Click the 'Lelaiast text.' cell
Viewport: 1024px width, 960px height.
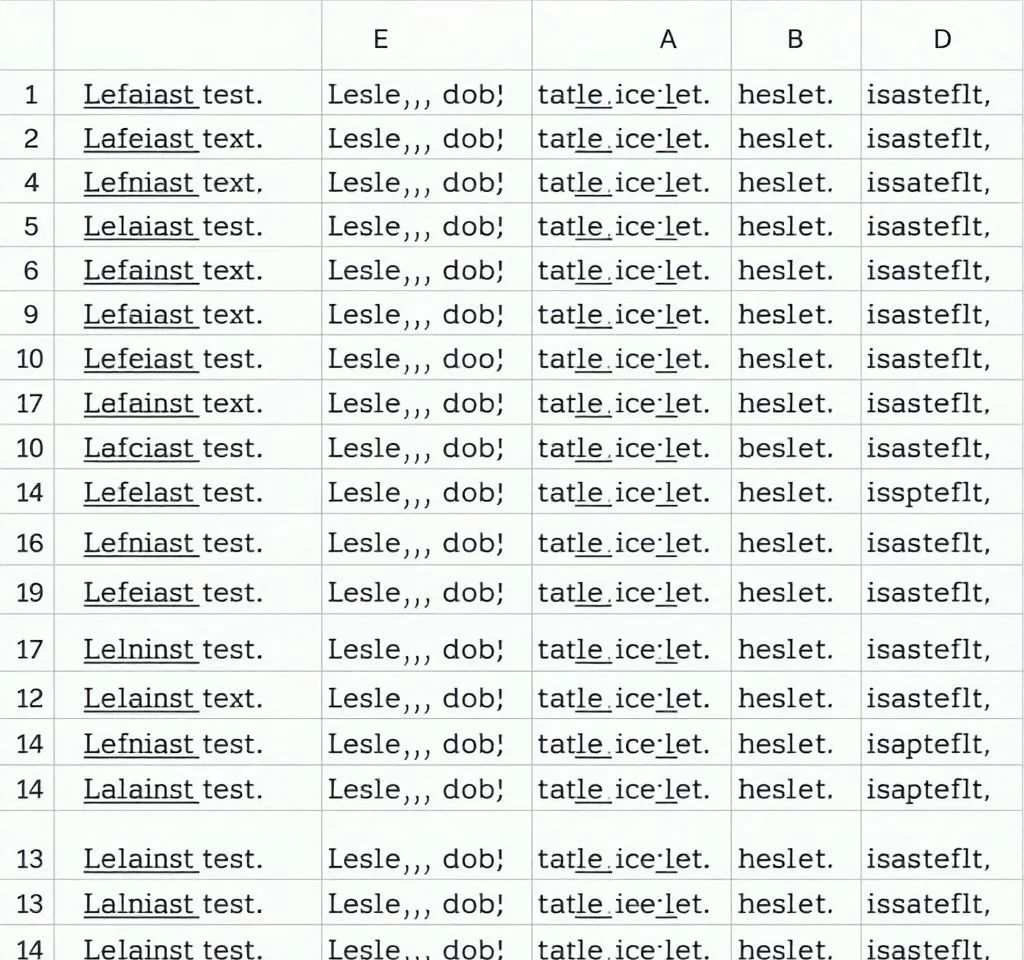(x=173, y=227)
